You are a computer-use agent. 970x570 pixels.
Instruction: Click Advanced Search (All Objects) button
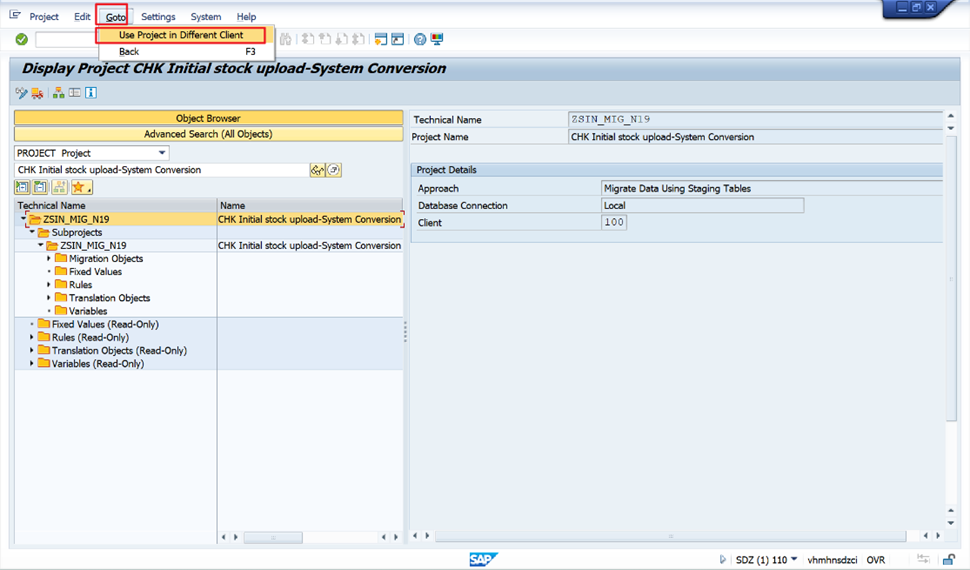pos(208,134)
